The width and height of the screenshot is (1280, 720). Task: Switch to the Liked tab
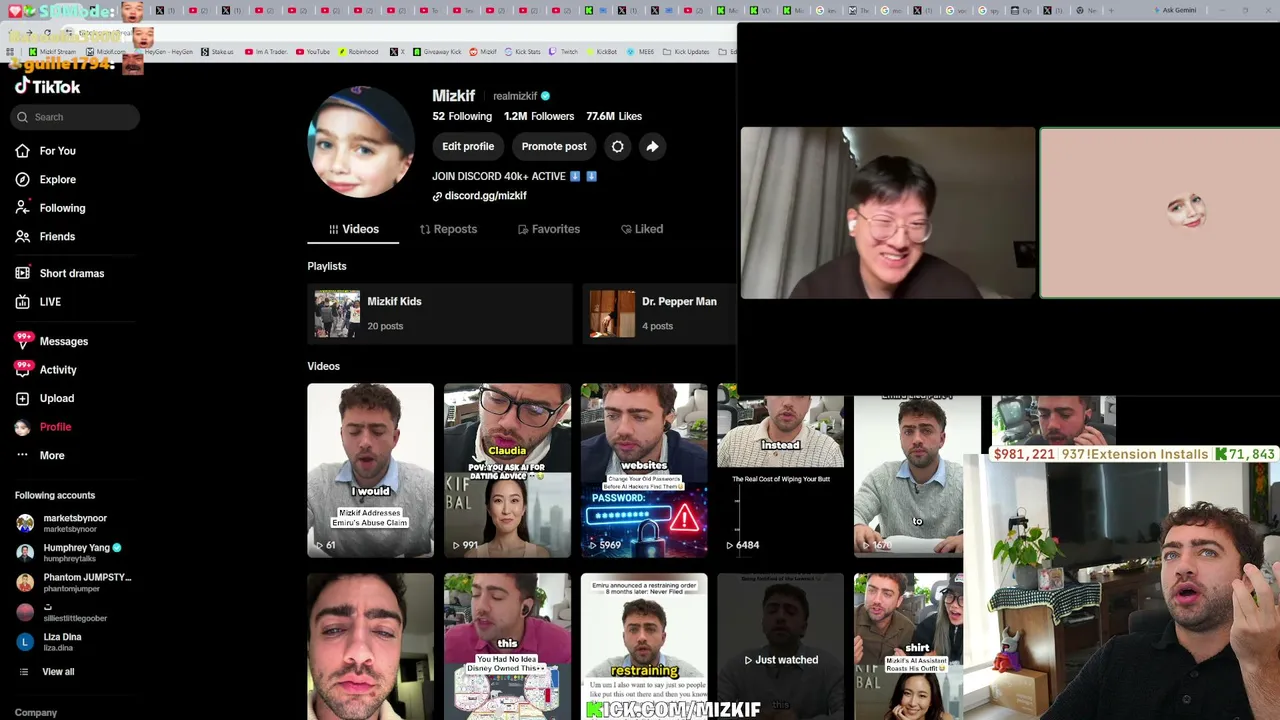click(x=641, y=229)
